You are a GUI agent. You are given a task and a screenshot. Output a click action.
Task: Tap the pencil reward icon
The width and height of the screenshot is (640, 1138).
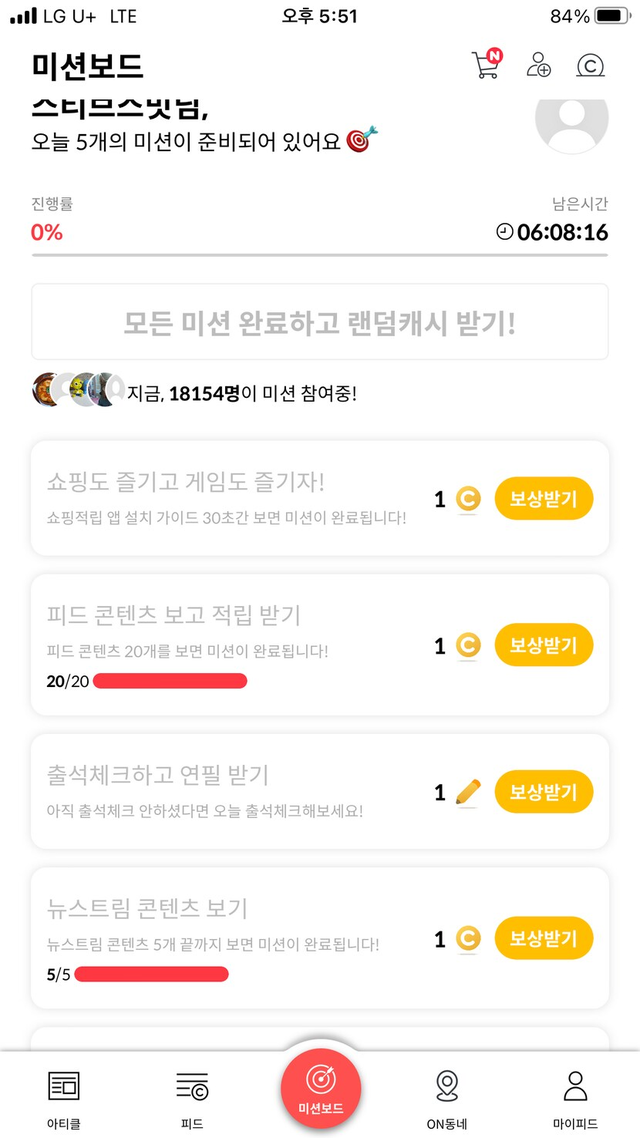coord(468,792)
